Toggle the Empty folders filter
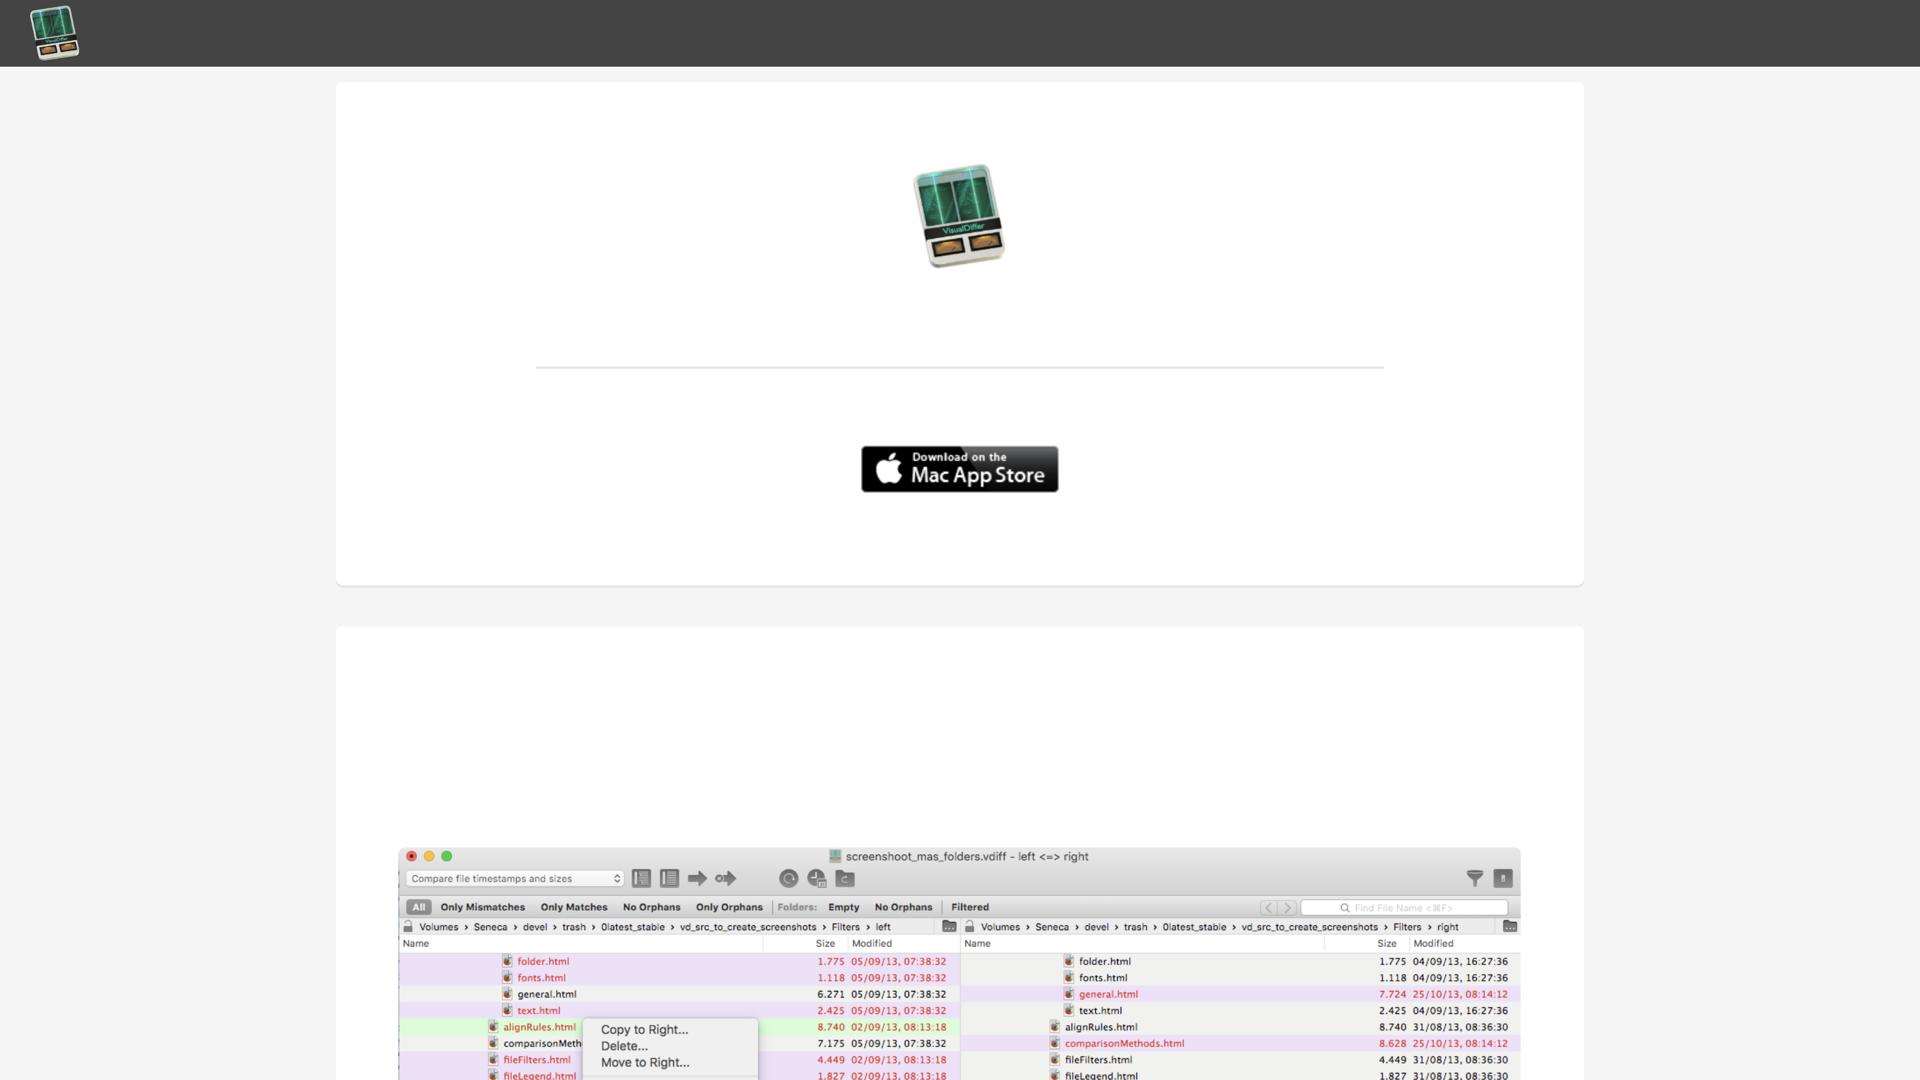Viewport: 1920px width, 1080px height. click(843, 907)
